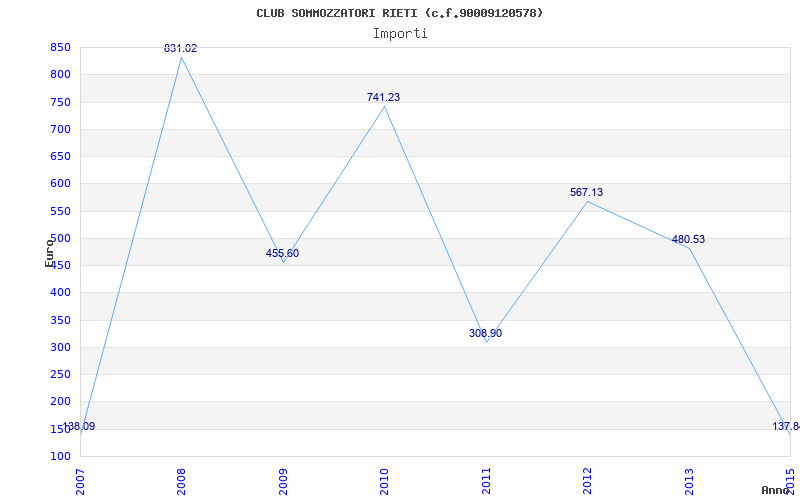Click the y-axis value 250
This screenshot has height=500, width=800.
(x=60, y=374)
